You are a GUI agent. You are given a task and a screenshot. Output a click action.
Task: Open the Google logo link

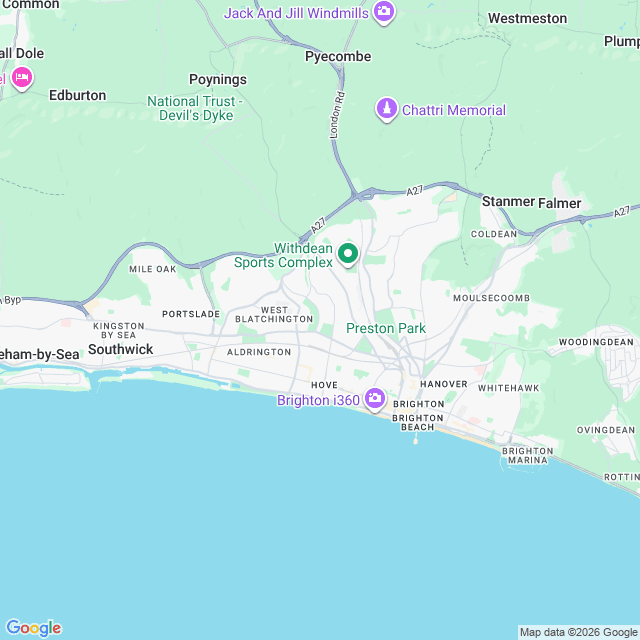click(x=33, y=628)
